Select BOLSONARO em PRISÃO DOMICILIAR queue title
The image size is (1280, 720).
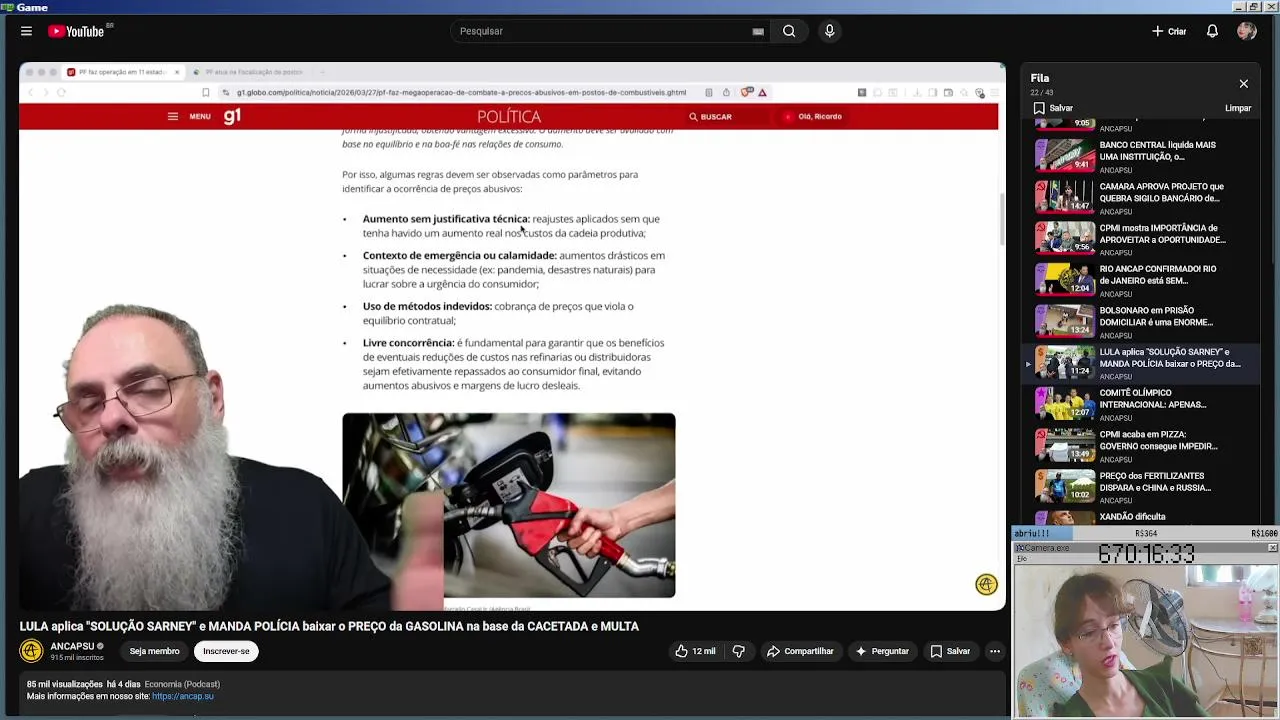[1156, 316]
